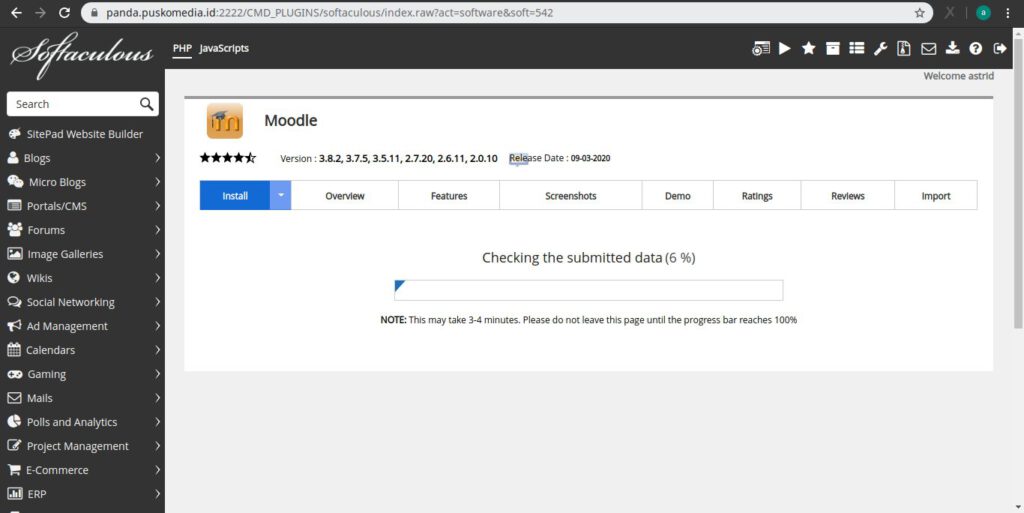Expand the Forums category
The width and height of the screenshot is (1024, 513).
pos(82,230)
